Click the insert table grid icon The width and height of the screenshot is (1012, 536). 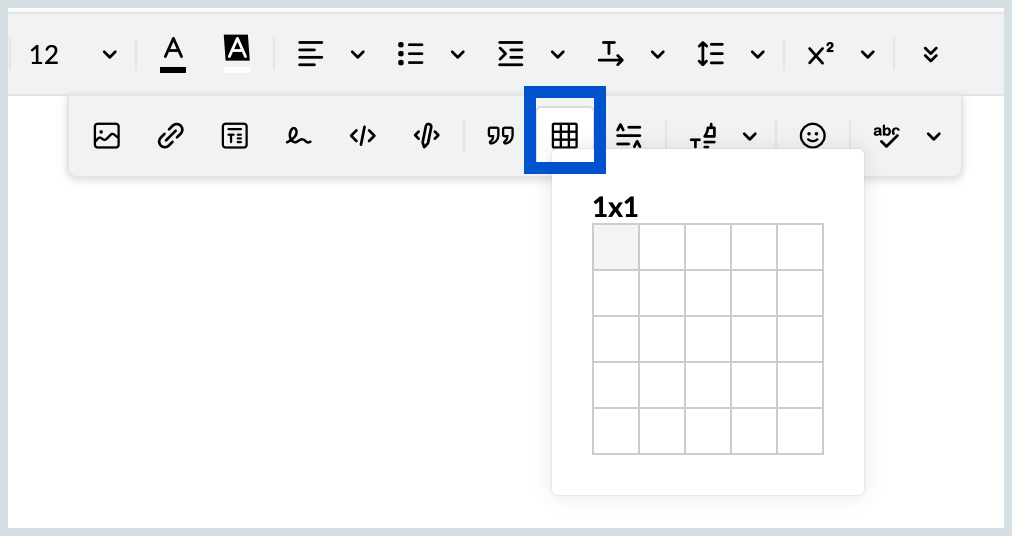point(565,136)
